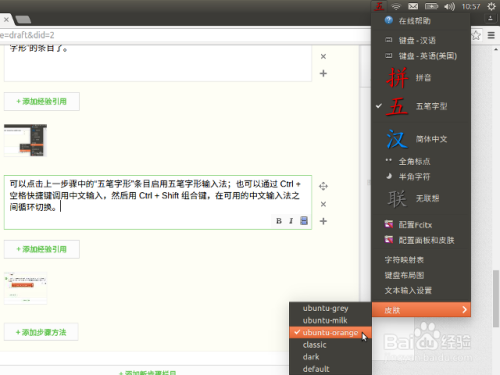Click the lower +添加经验引用 button
This screenshot has height=375, width=500.
[x=42, y=249]
